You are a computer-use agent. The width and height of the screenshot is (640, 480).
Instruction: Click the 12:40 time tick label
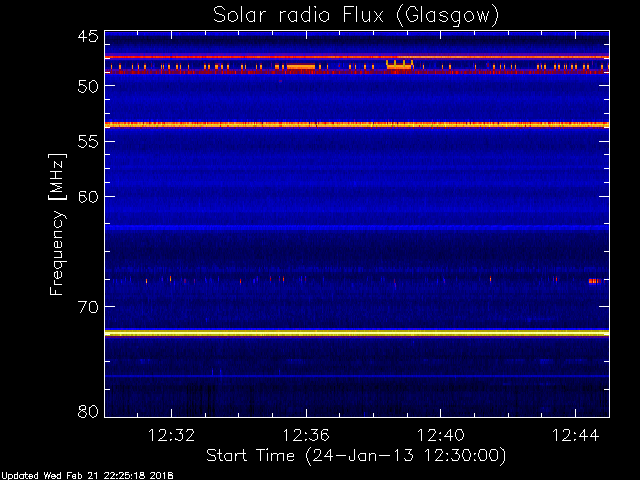(x=441, y=435)
